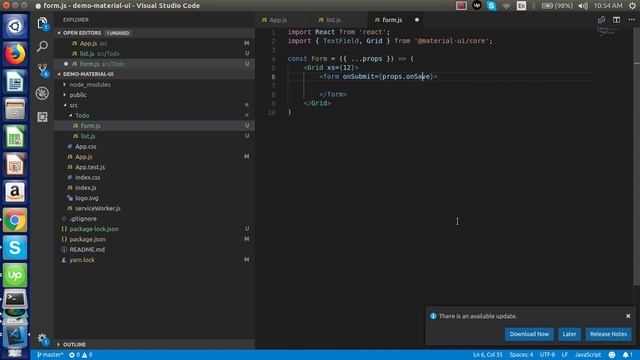Open Skype from the dock

point(15,248)
